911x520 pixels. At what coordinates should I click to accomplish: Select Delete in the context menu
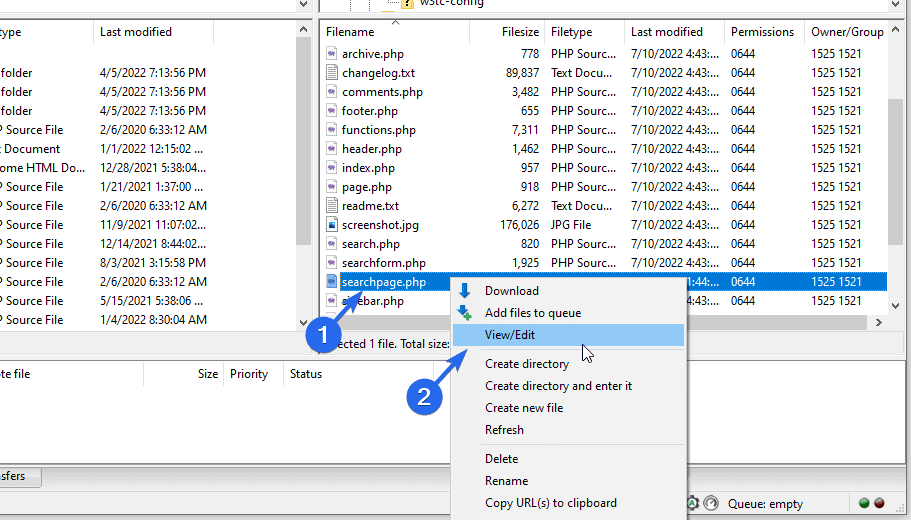click(569, 459)
